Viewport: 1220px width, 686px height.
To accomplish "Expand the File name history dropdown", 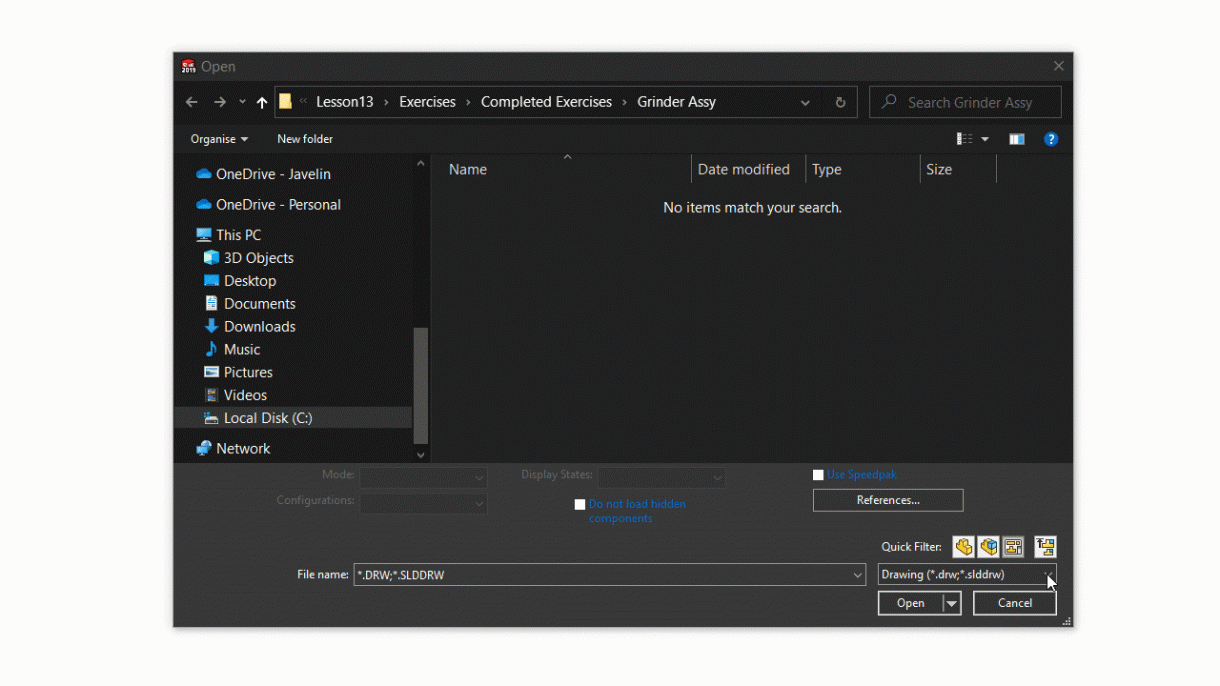I will click(858, 575).
